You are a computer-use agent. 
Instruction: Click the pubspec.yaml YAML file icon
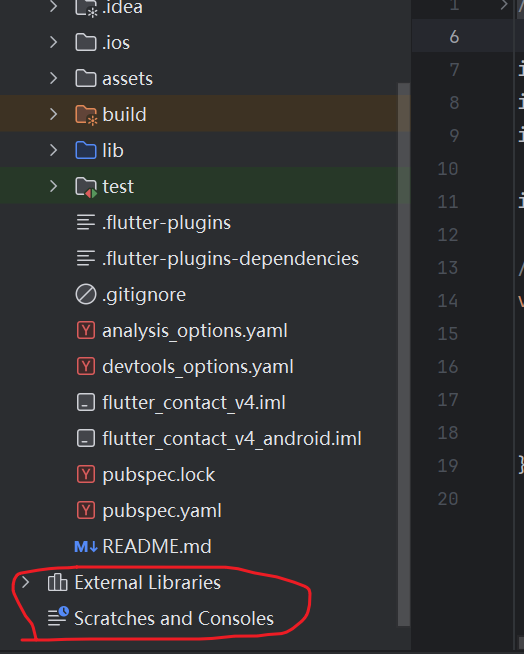coord(86,511)
